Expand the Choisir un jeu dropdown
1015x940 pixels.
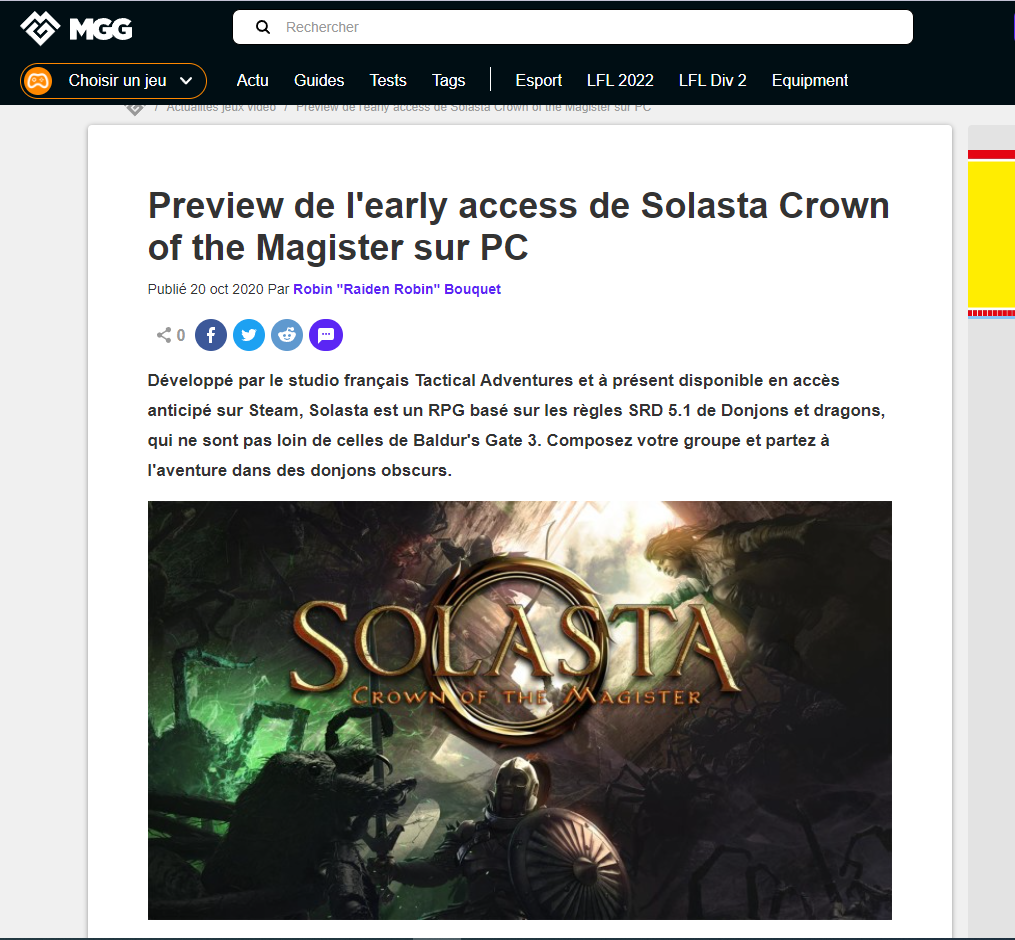click(113, 81)
